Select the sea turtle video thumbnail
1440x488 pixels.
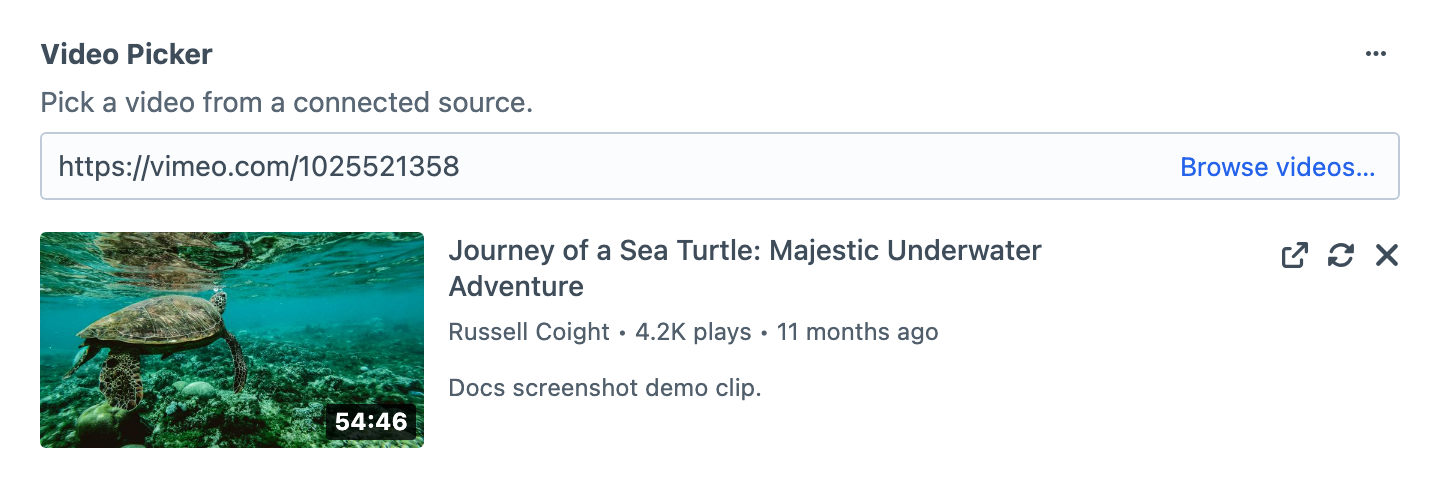click(x=232, y=340)
